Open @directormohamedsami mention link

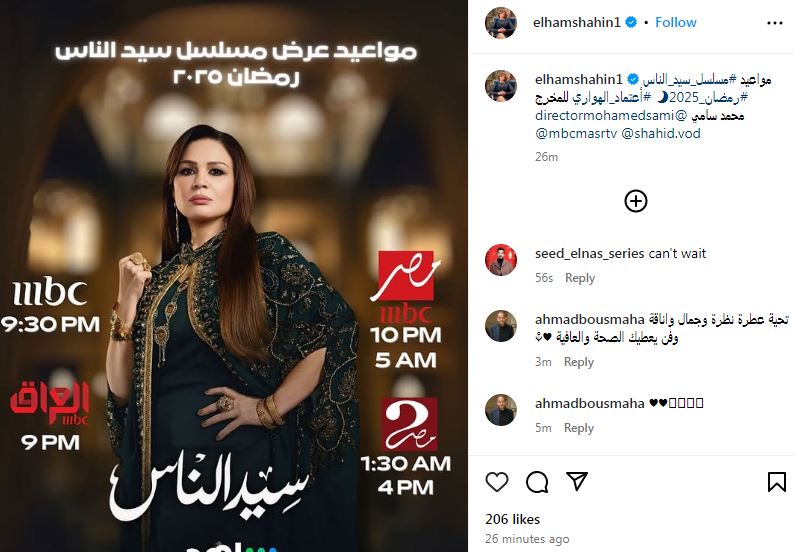coord(611,115)
